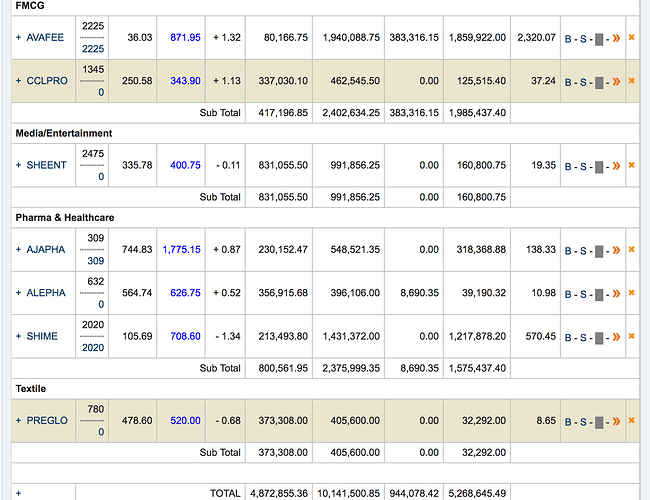Remove AJAPHA using the orange x icon
This screenshot has width=650, height=500.
631,249
